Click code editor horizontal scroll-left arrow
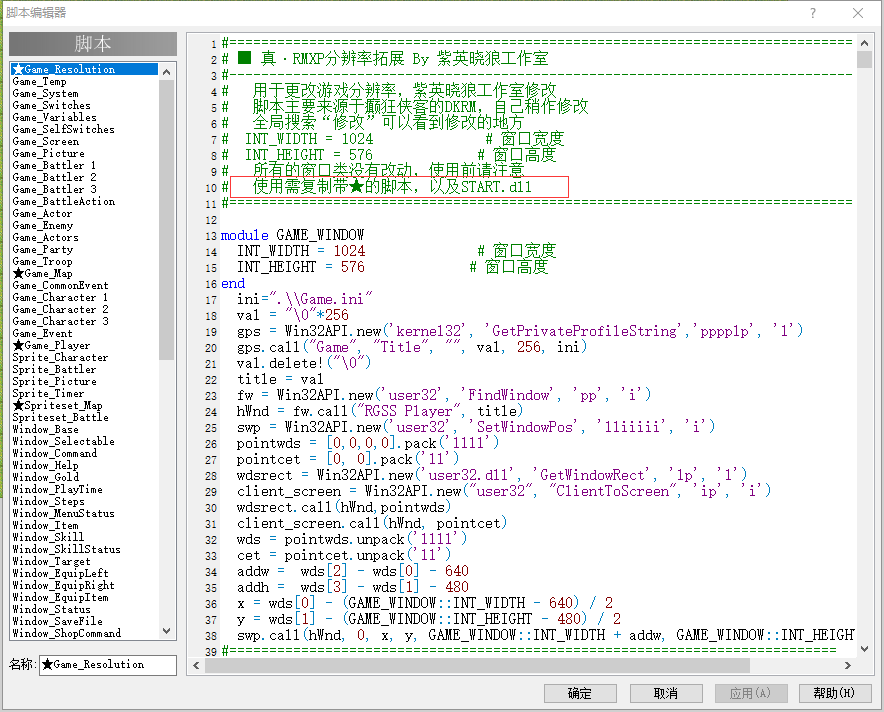This screenshot has height=712, width=884. pos(196,665)
